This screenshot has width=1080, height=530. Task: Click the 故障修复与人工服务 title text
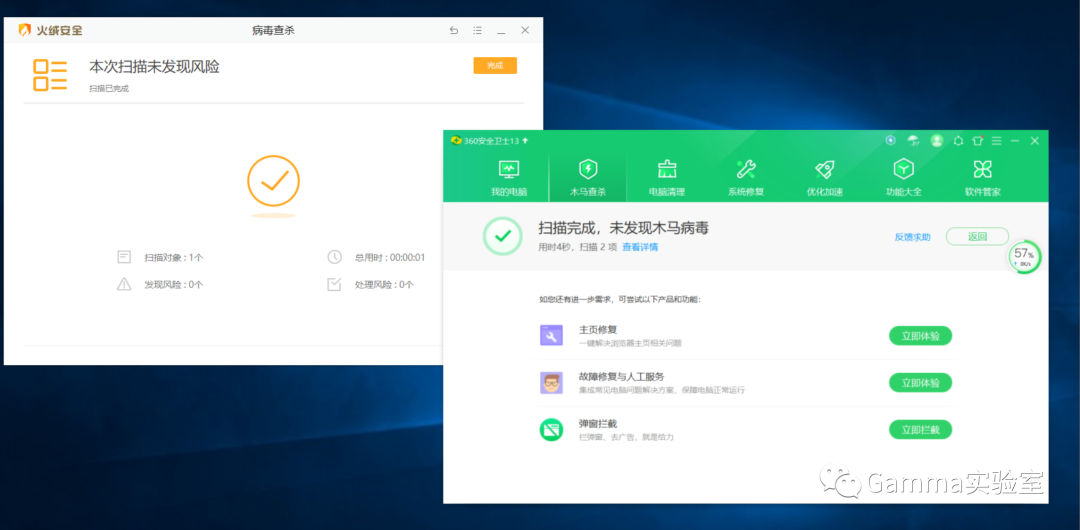pos(622,377)
